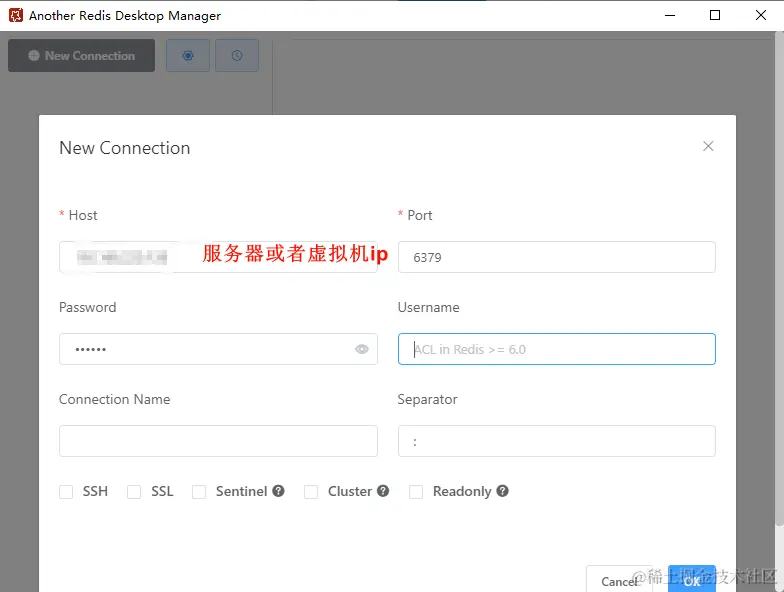784x592 pixels.
Task: Click the "Separator" label
Action: pyautogui.click(x=428, y=400)
